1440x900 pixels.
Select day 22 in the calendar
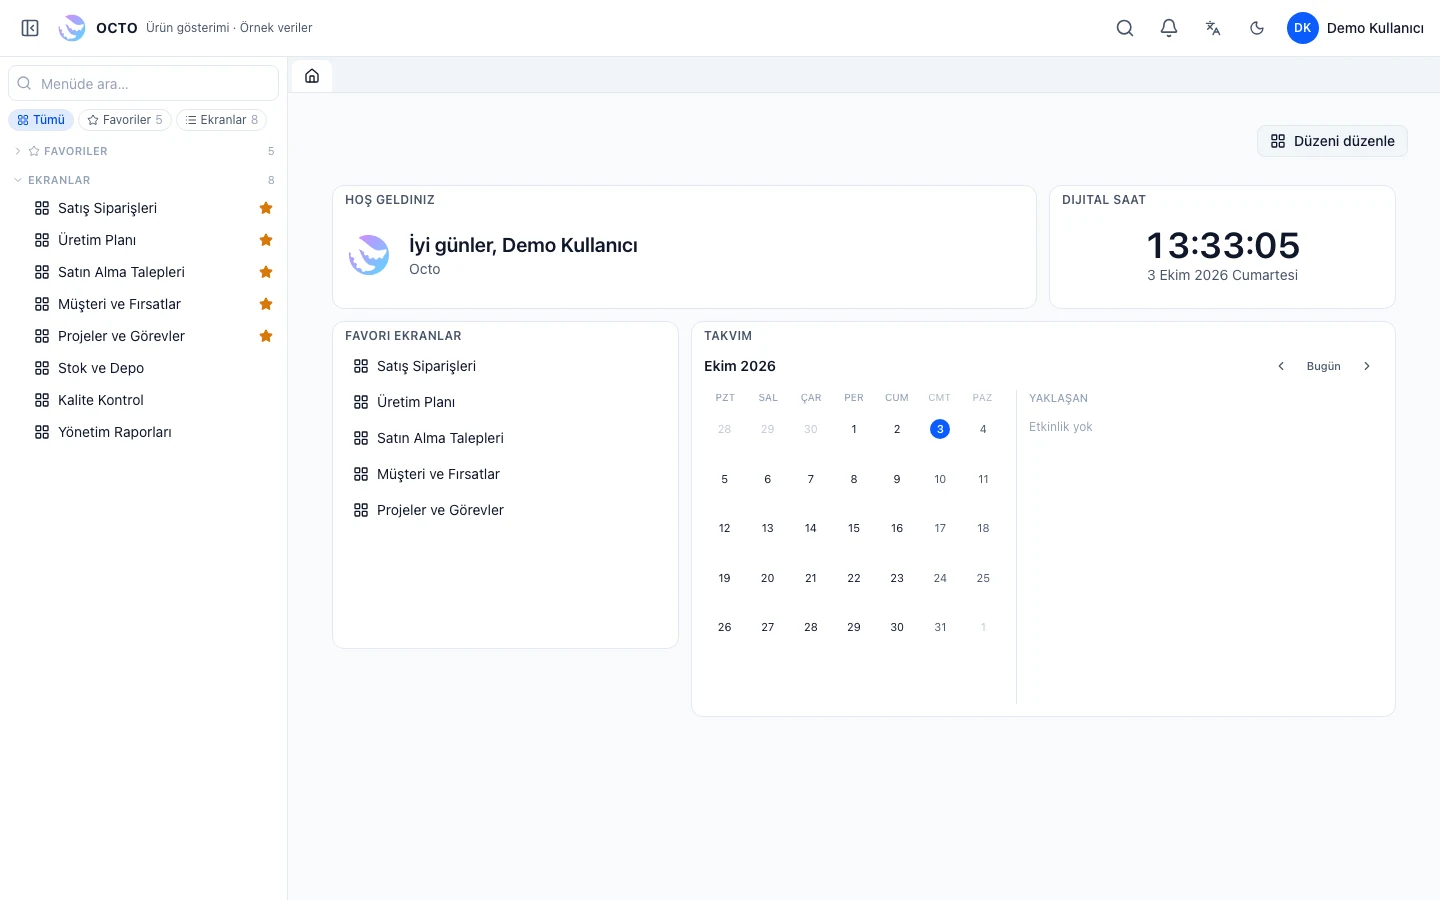pos(854,578)
